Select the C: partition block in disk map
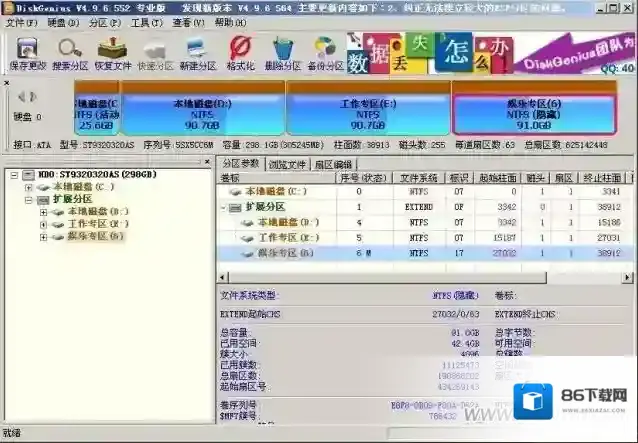 click(x=97, y=108)
